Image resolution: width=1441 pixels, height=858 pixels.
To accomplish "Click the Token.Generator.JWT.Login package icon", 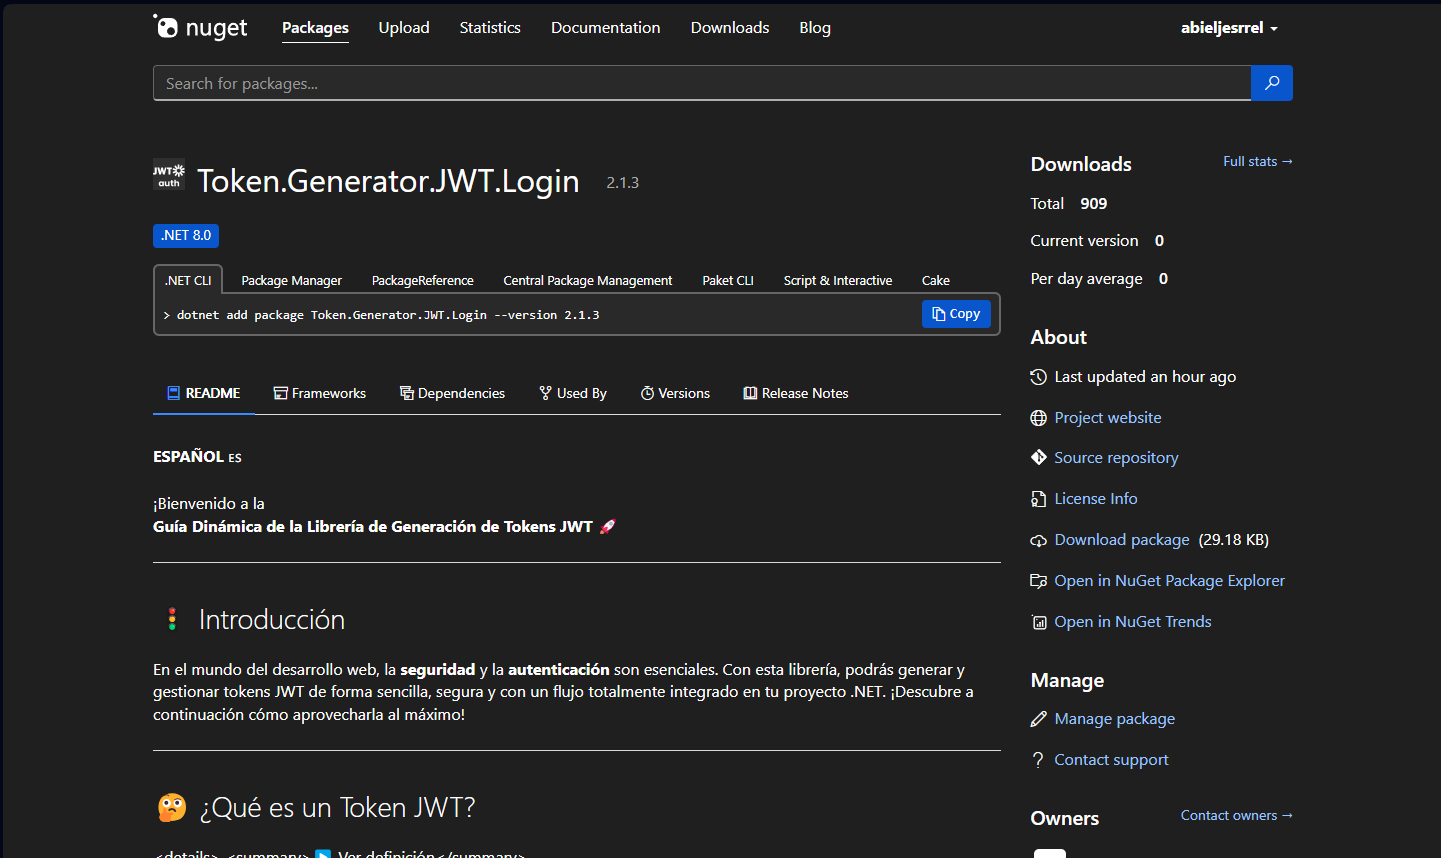I will [x=169, y=175].
